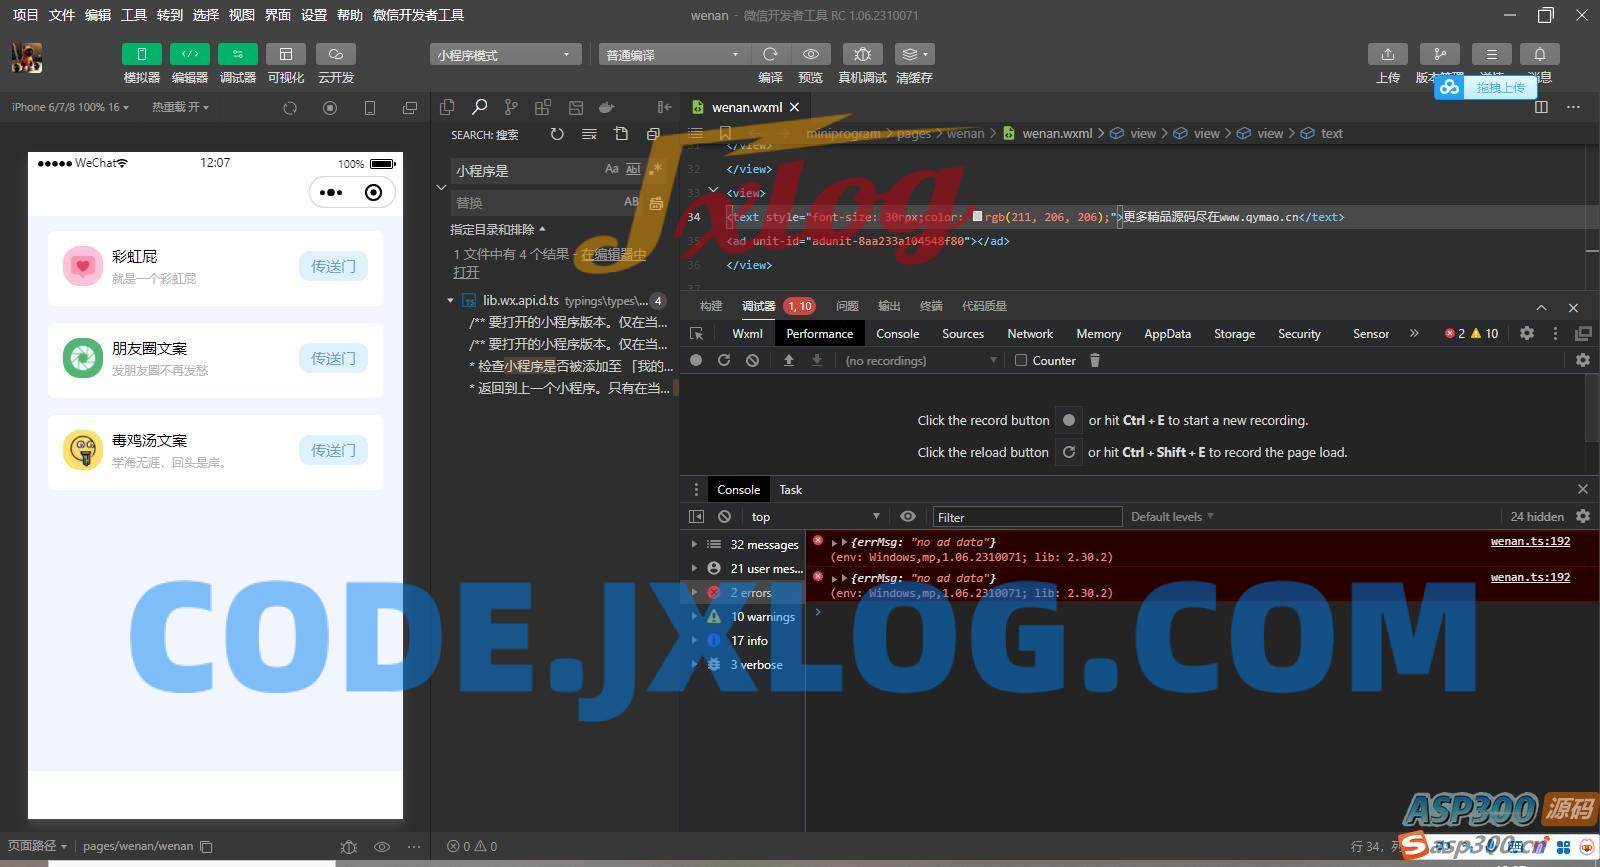Open the 小程序模式 mode dropdown
1600x867 pixels.
pos(505,55)
